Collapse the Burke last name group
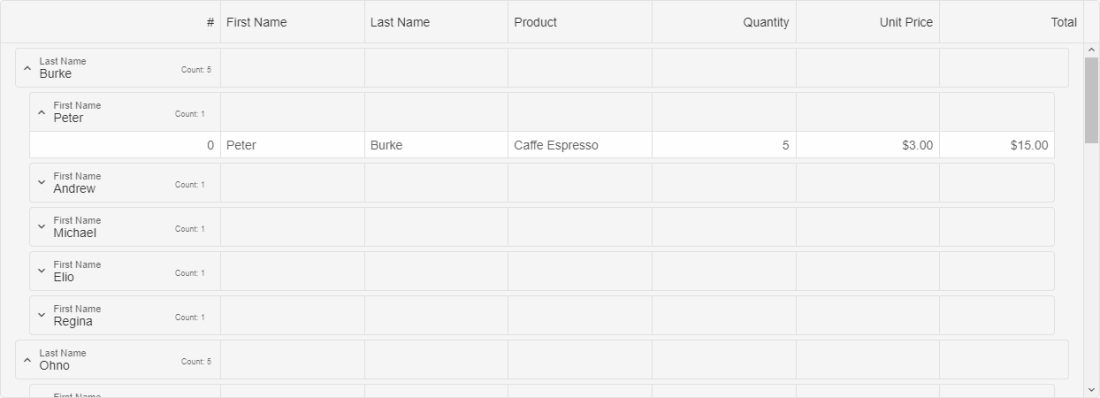The width and height of the screenshot is (1100, 398). (x=27, y=68)
